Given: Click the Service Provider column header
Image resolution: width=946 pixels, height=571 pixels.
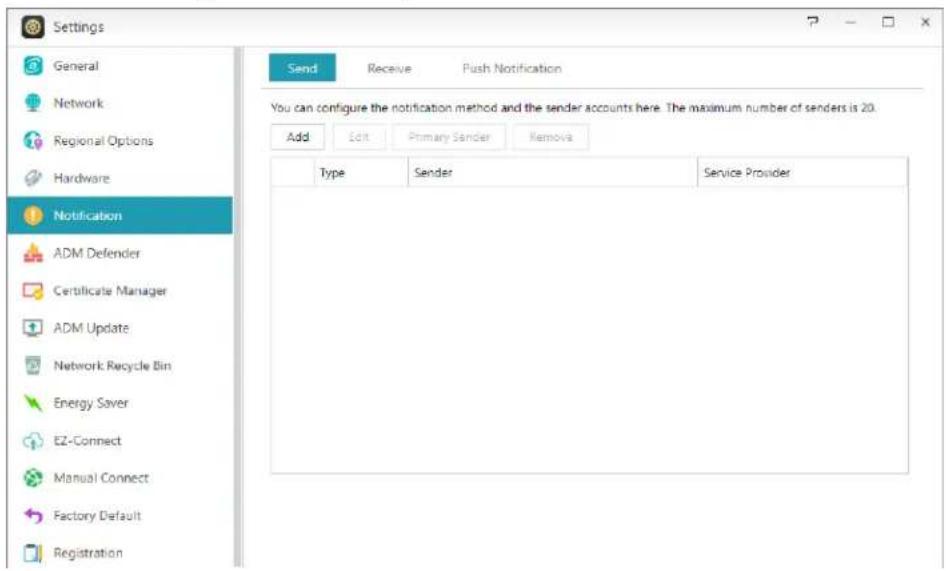Looking at the screenshot, I should (802, 173).
